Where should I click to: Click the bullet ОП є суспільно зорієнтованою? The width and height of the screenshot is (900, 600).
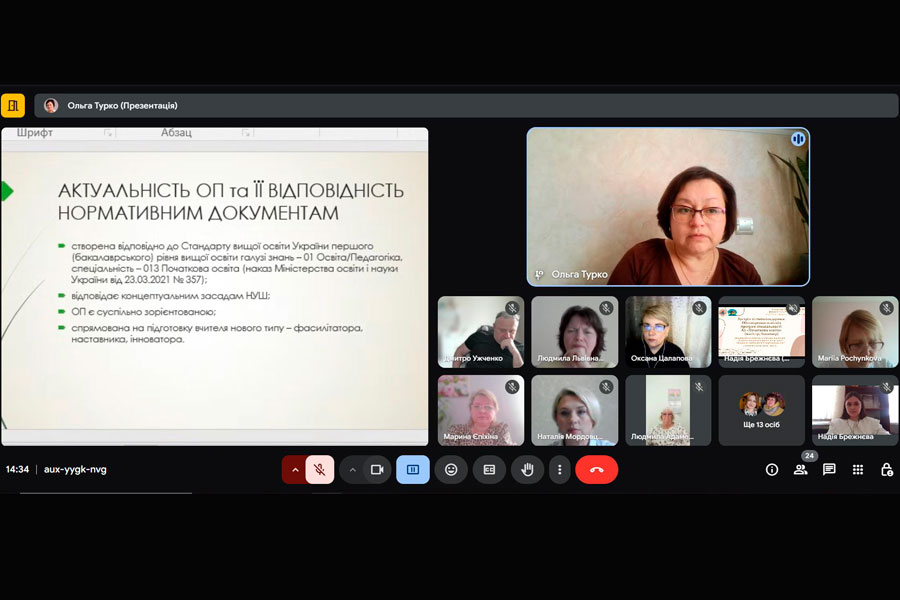(143, 312)
